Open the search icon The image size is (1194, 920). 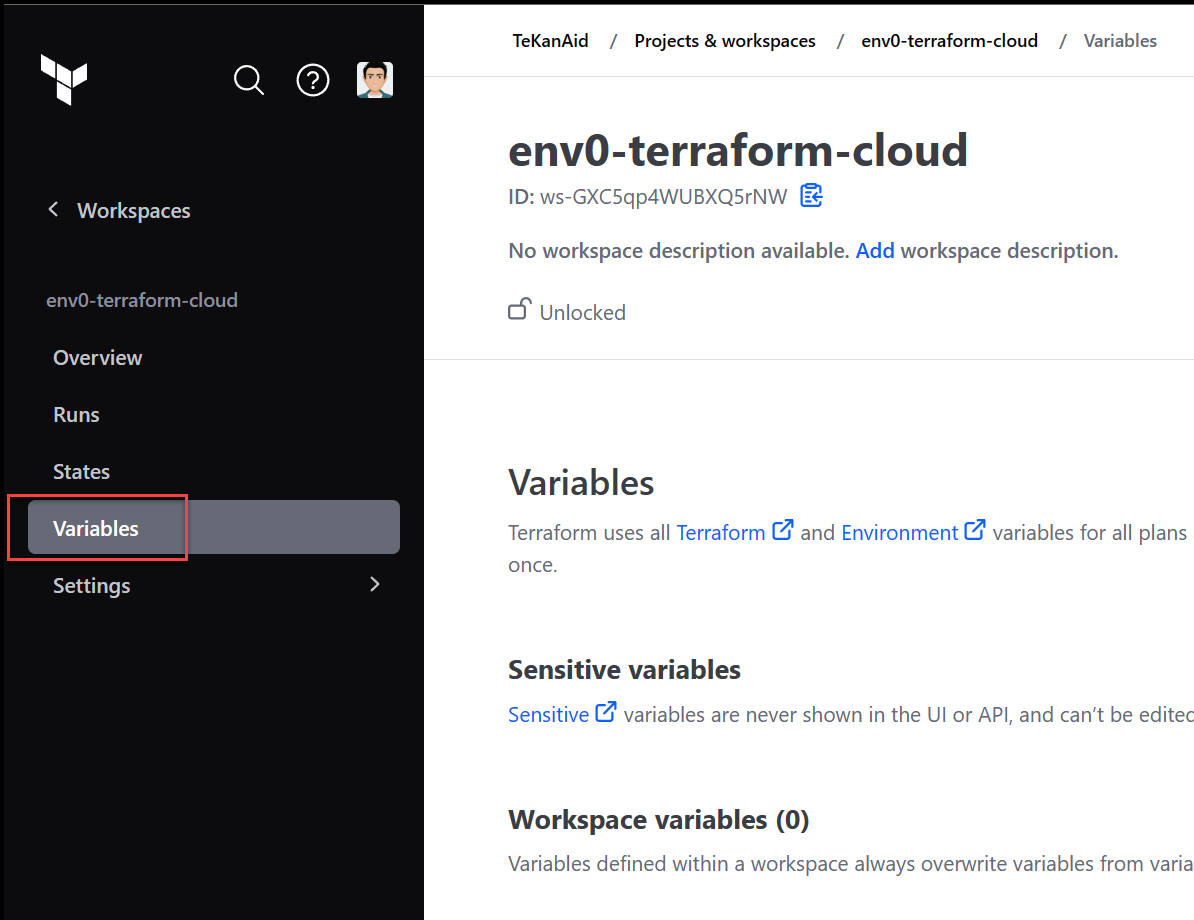click(x=248, y=80)
